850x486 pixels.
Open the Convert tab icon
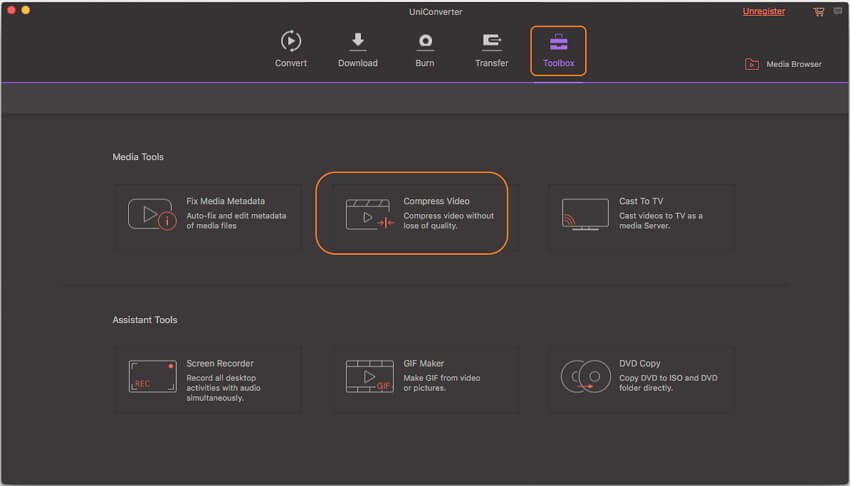click(x=290, y=41)
